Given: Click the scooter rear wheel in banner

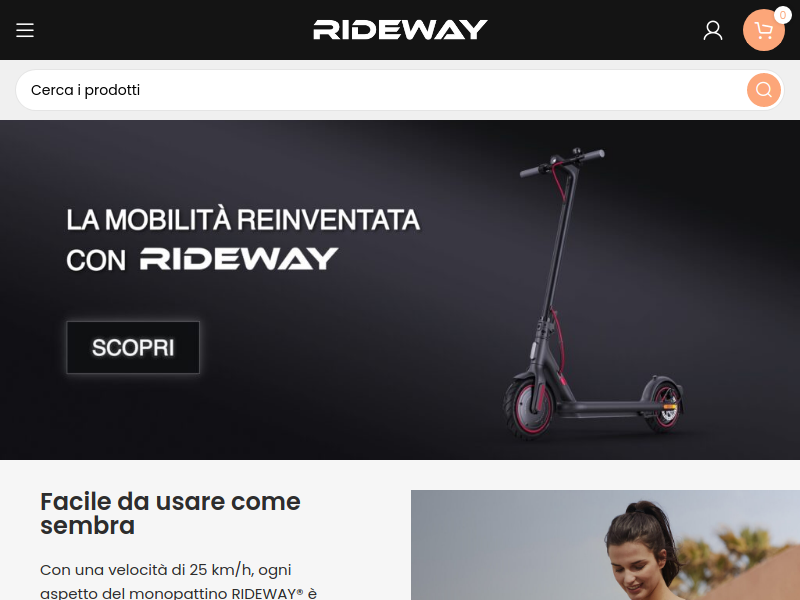Looking at the screenshot, I should [663, 404].
